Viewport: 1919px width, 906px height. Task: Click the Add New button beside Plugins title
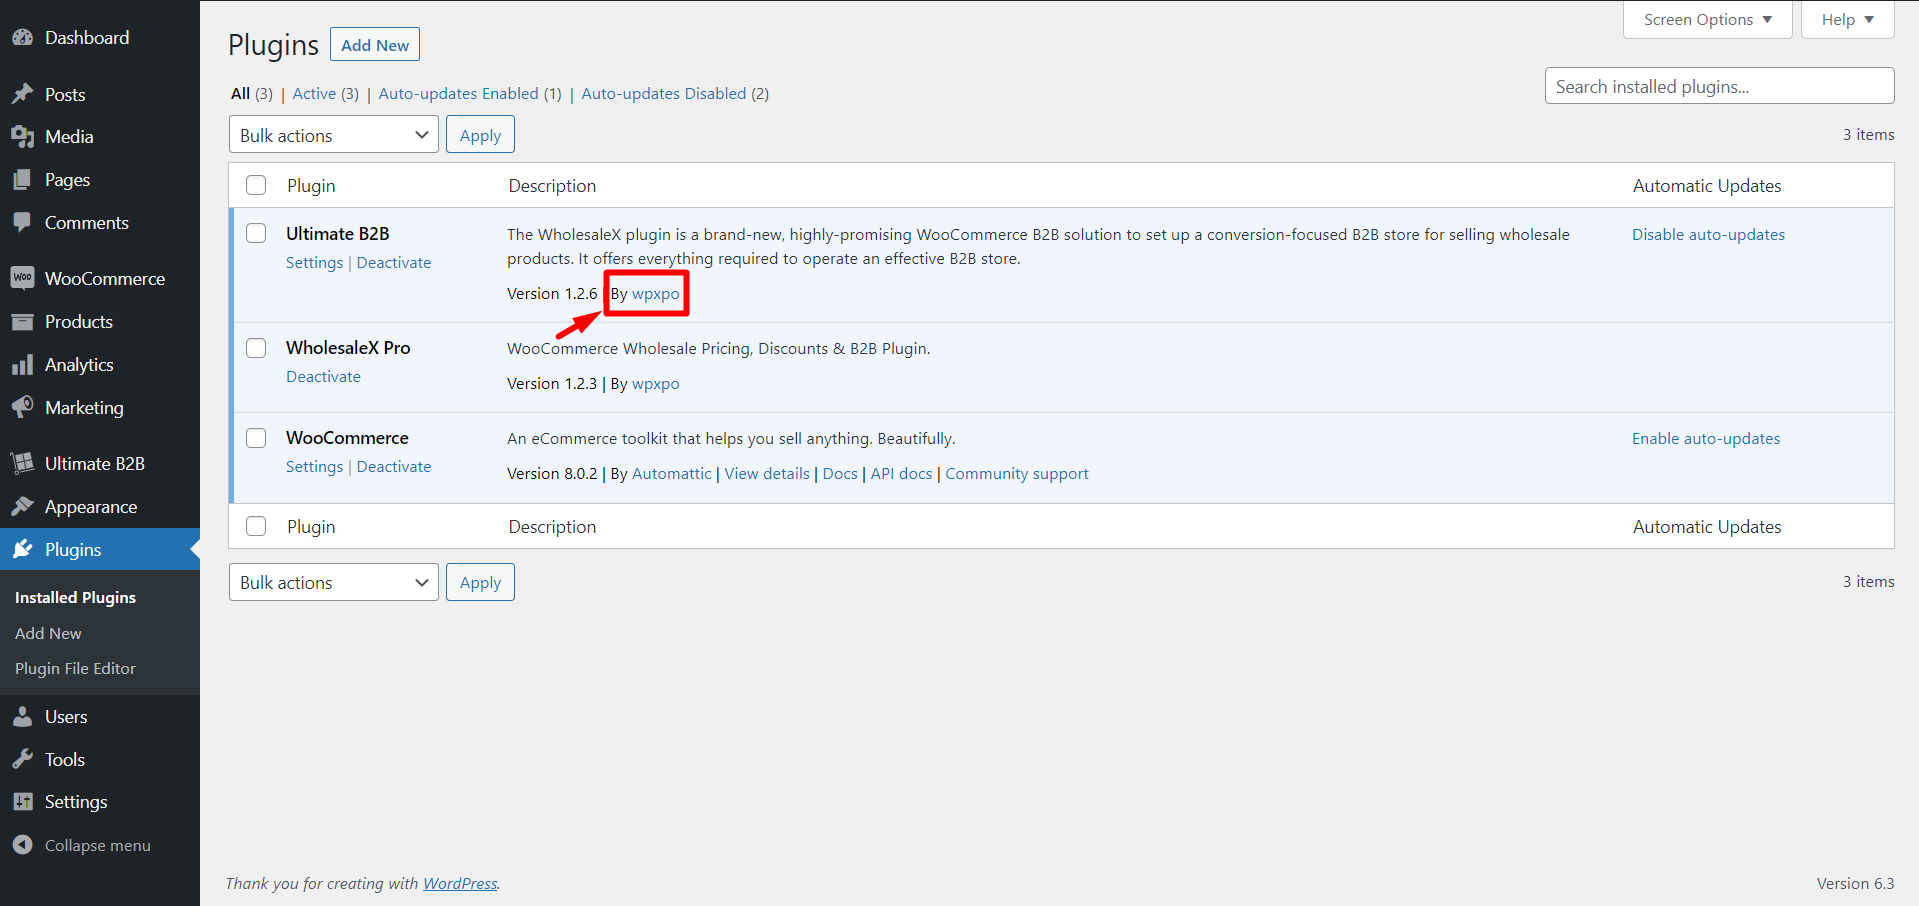point(375,45)
